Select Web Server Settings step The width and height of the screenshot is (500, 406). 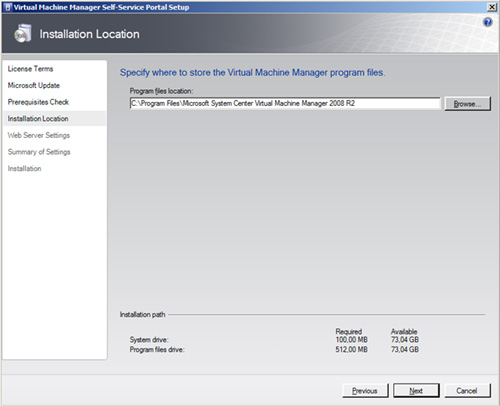[39, 135]
